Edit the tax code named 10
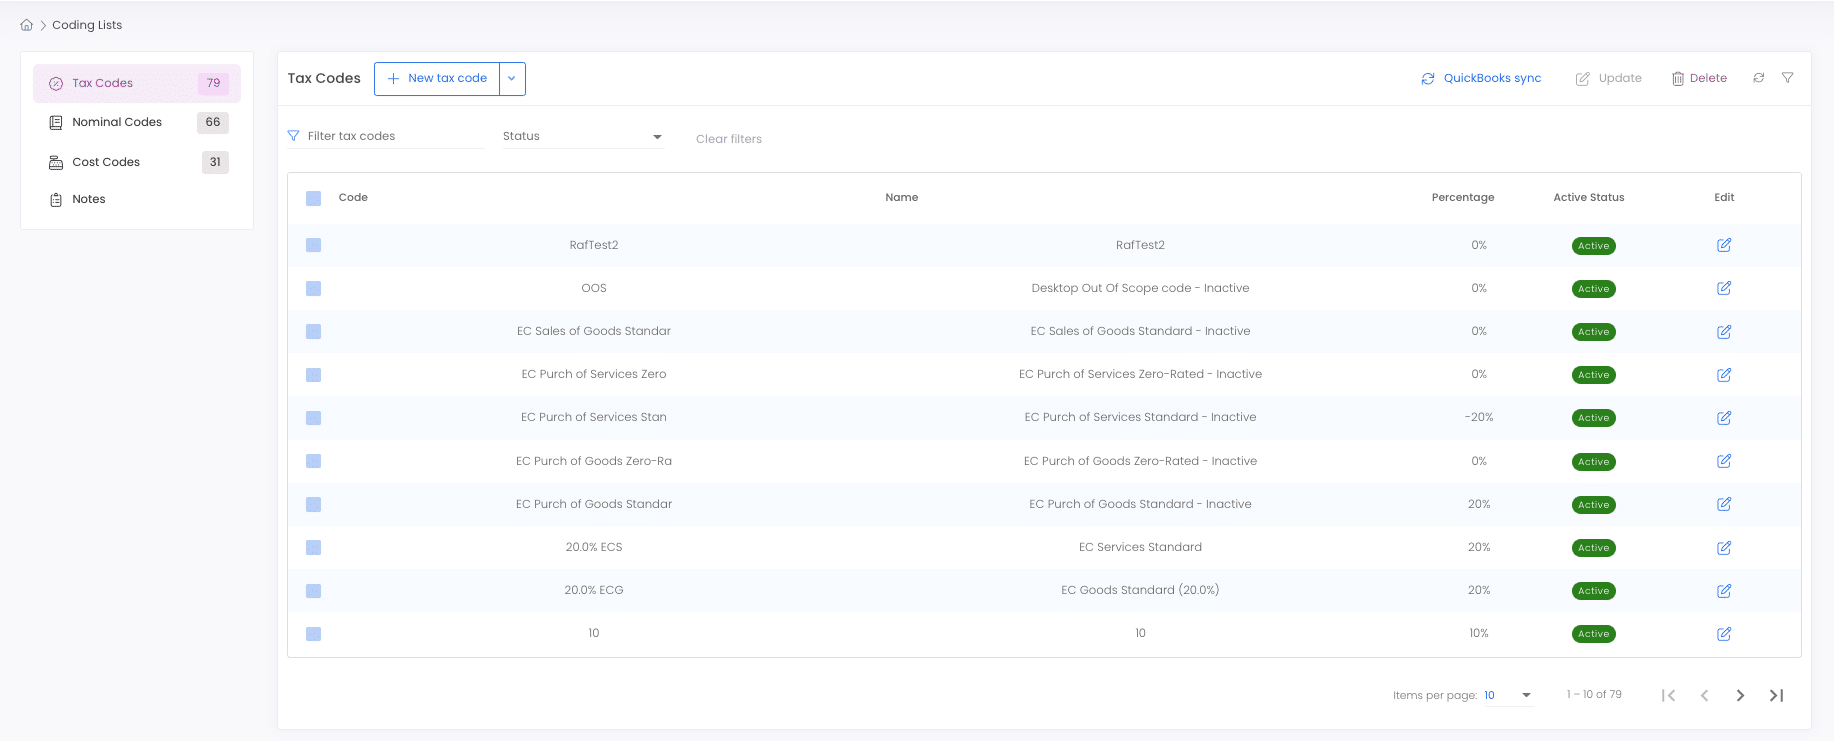The width and height of the screenshot is (1834, 741). click(1724, 634)
